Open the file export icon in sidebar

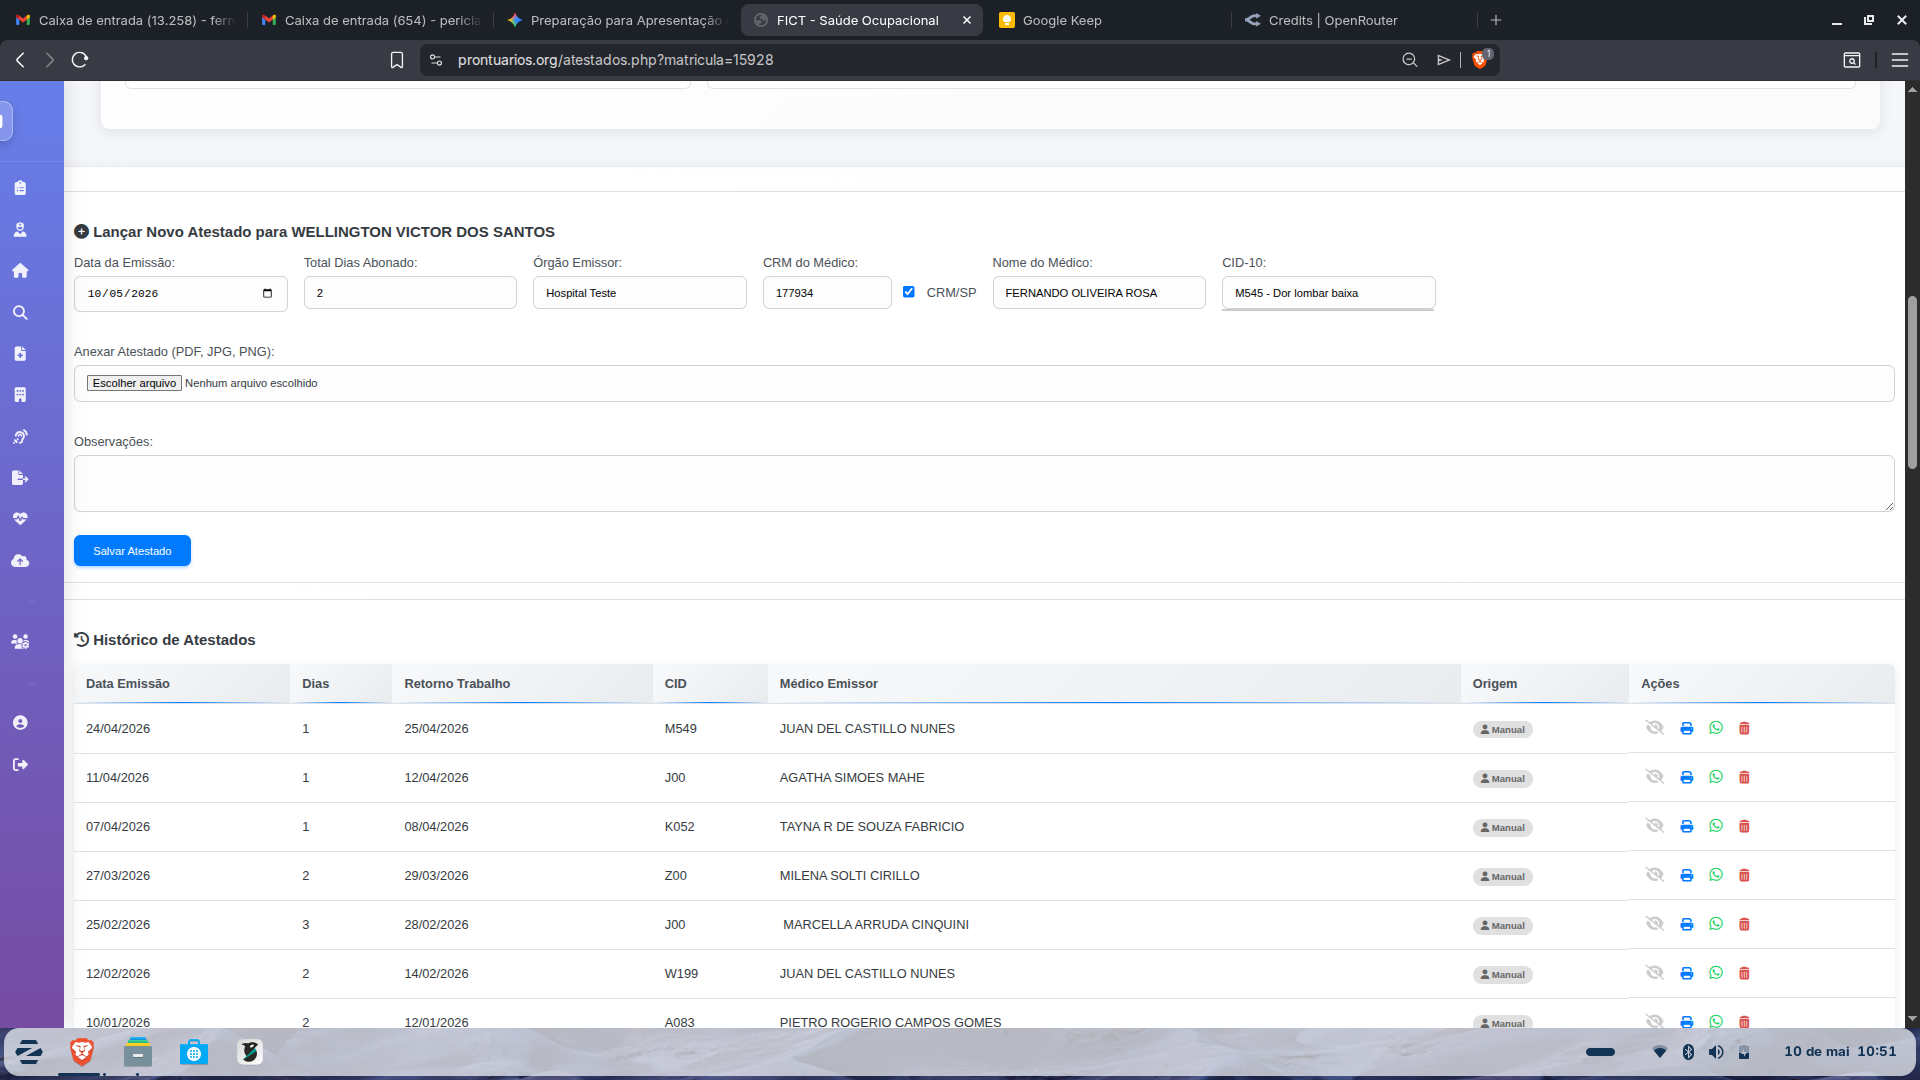pos(20,478)
